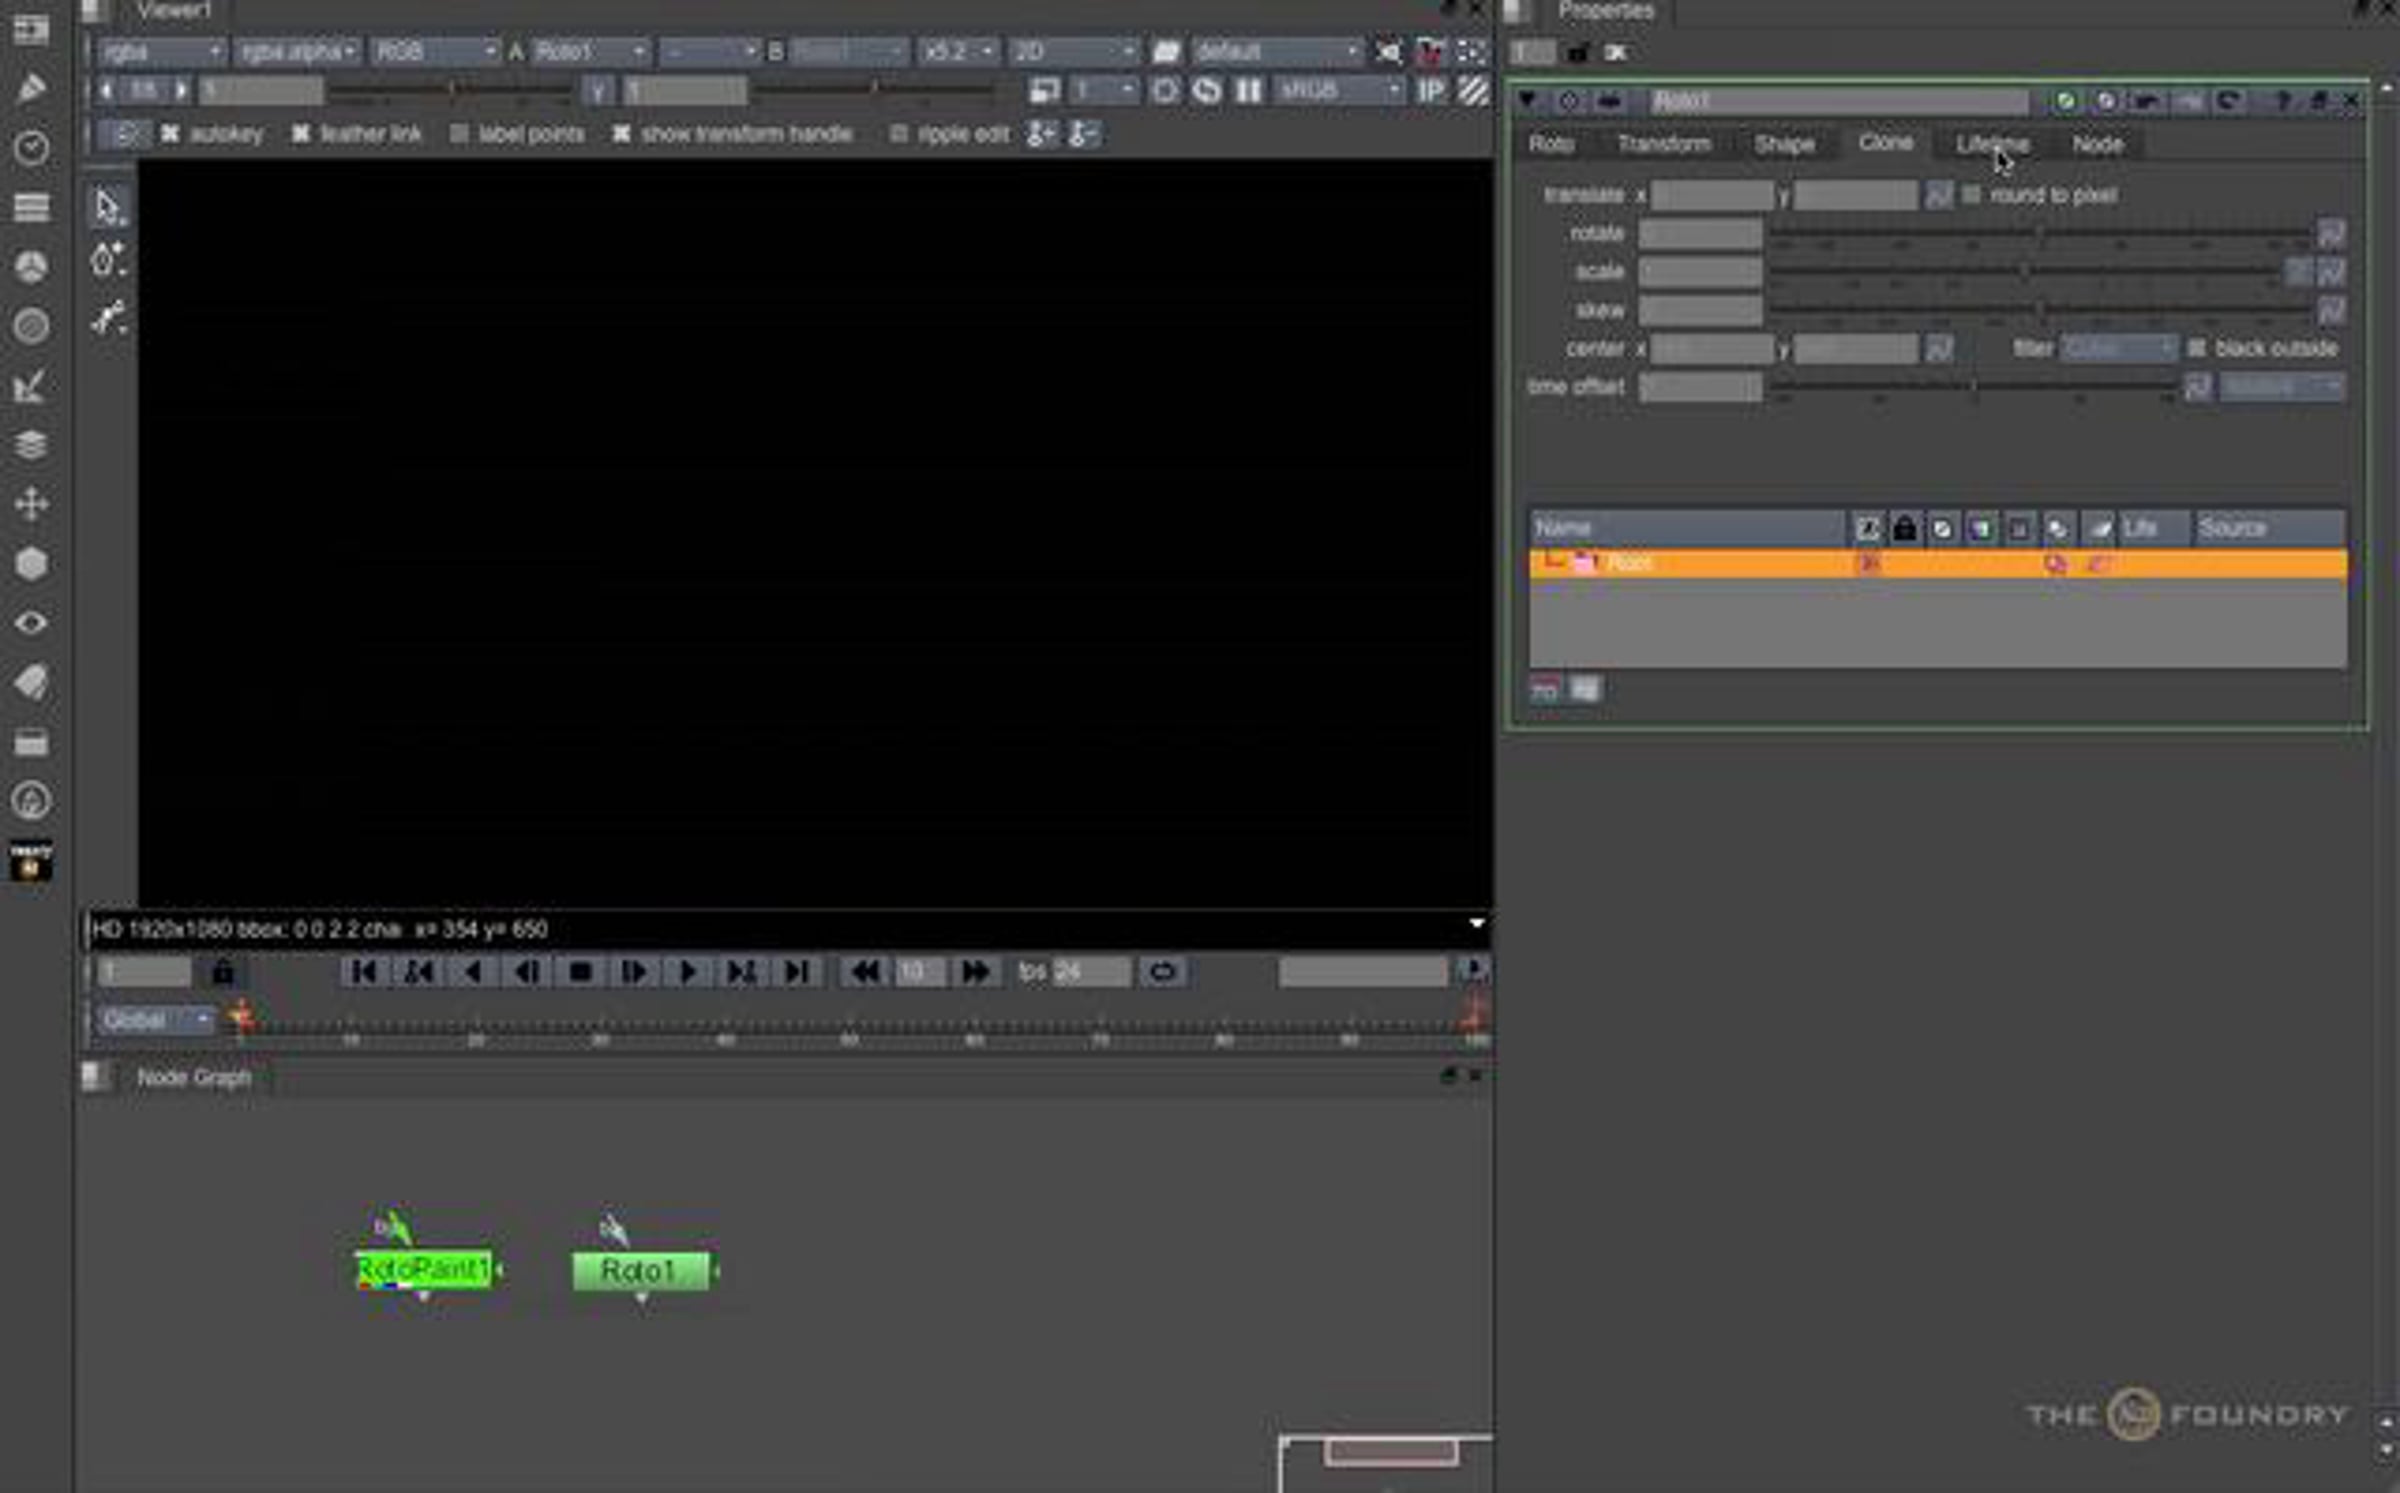The width and height of the screenshot is (2400, 1493).
Task: Collapse the Roto1 properties panel triangle
Action: pos(1527,100)
